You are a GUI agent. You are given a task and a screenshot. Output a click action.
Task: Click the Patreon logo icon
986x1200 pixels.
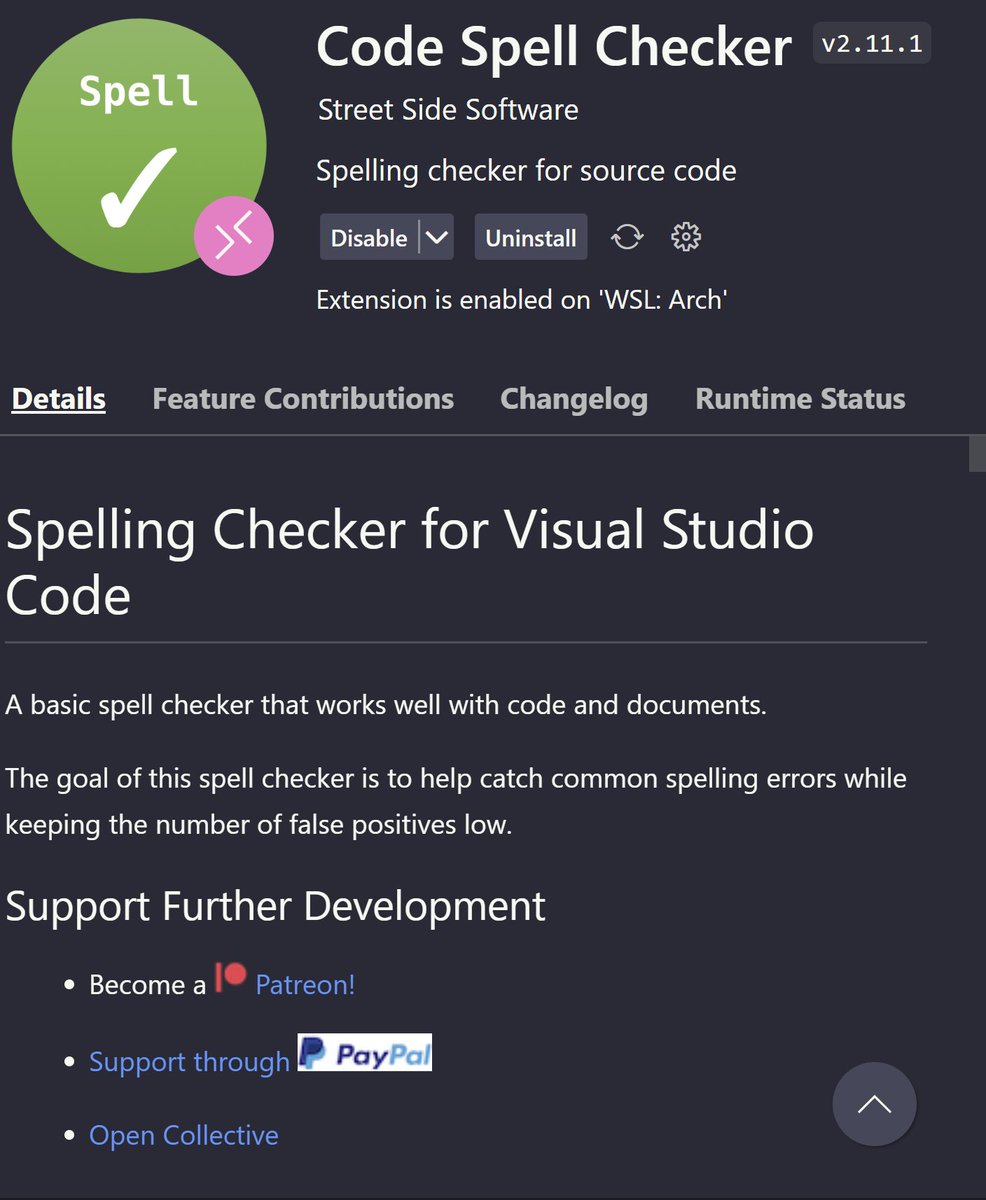click(x=231, y=977)
